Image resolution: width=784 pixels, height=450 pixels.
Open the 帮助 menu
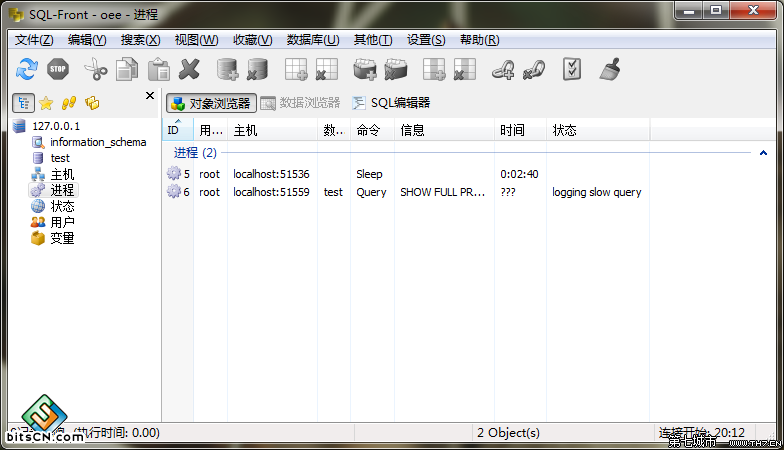480,40
